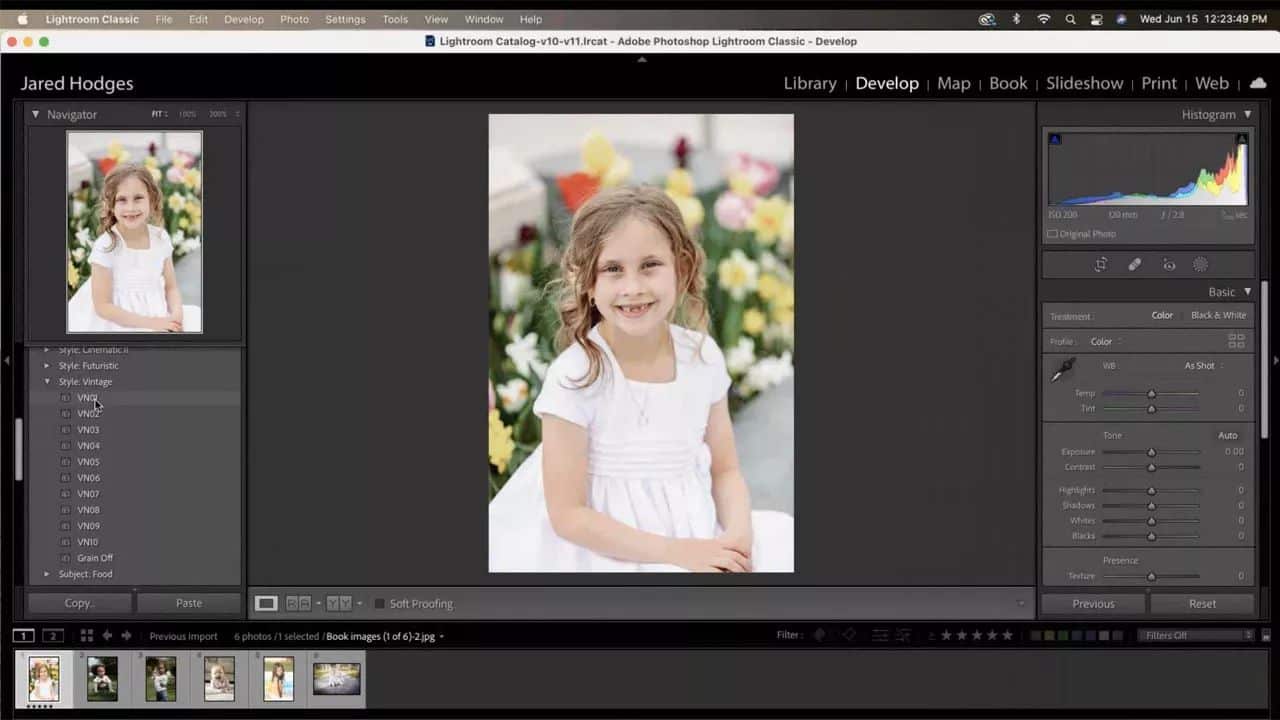
Task: Select the Crop Overlay tool
Action: (x=1101, y=264)
